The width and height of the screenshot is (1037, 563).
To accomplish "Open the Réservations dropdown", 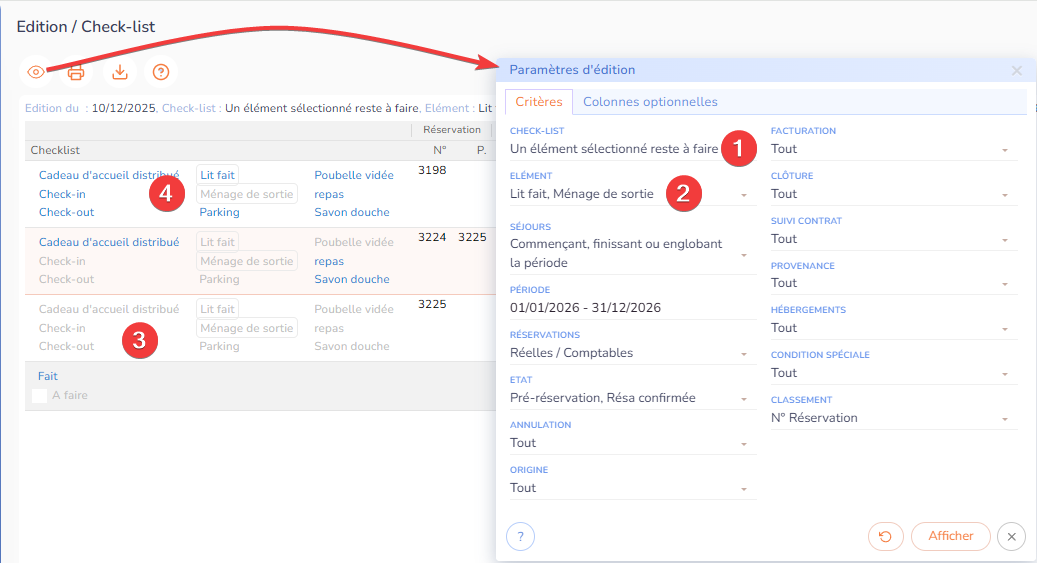I will (742, 354).
